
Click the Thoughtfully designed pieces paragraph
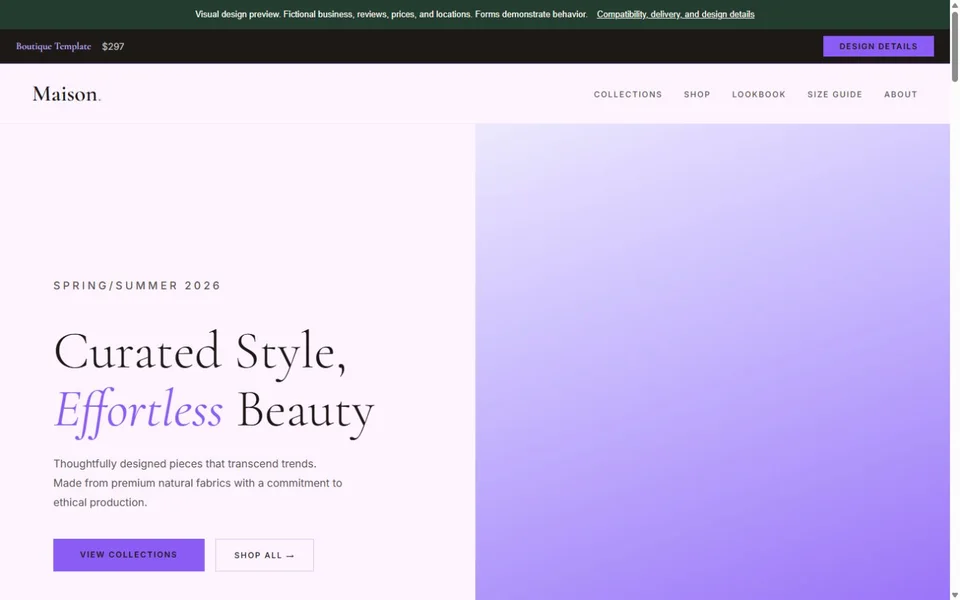[198, 483]
